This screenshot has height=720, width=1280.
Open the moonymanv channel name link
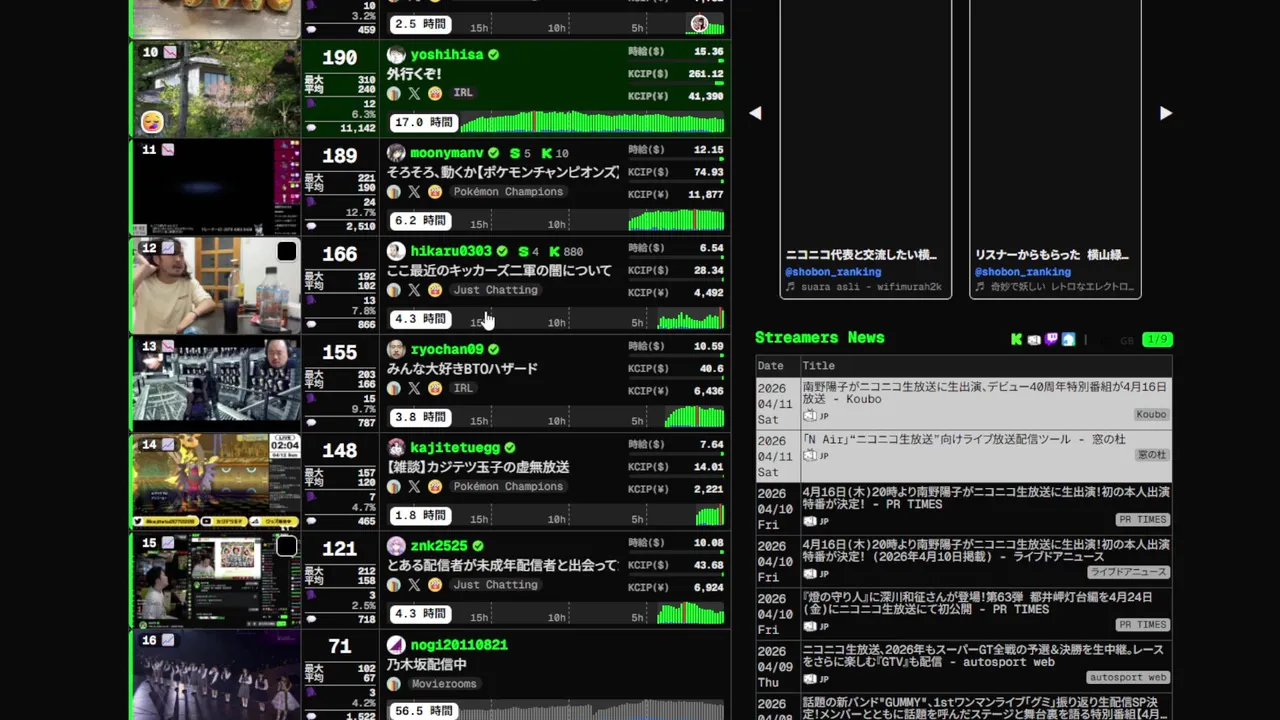tap(447, 153)
